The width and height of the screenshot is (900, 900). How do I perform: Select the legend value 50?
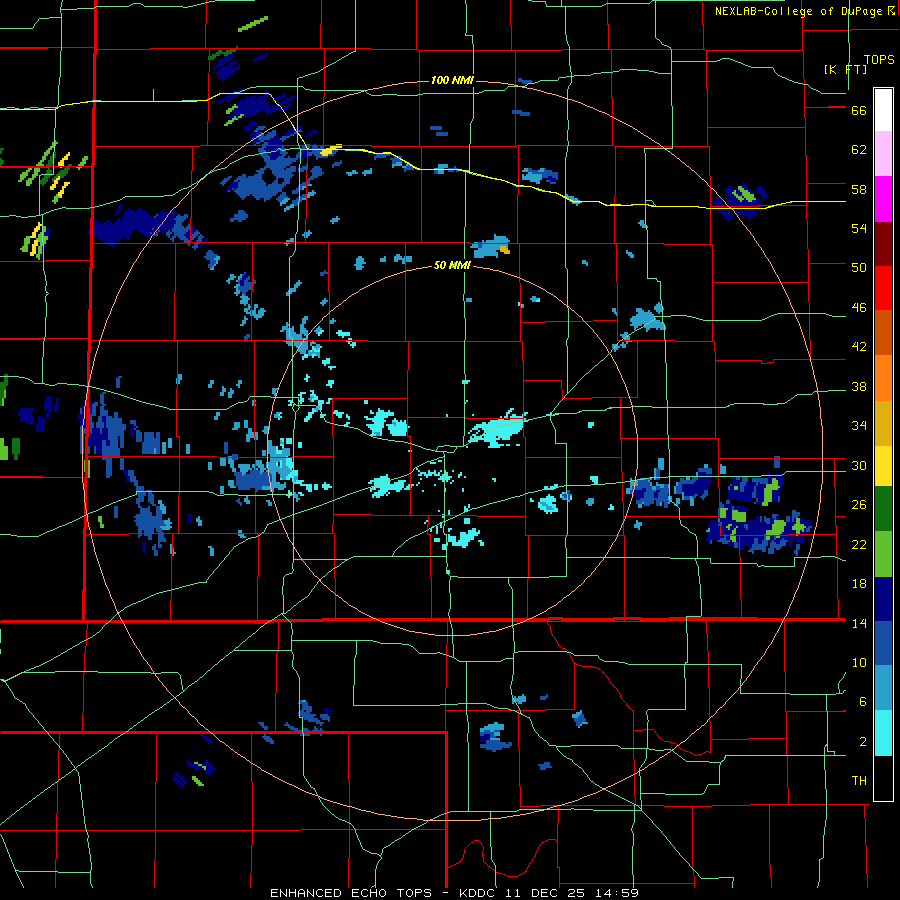859,268
